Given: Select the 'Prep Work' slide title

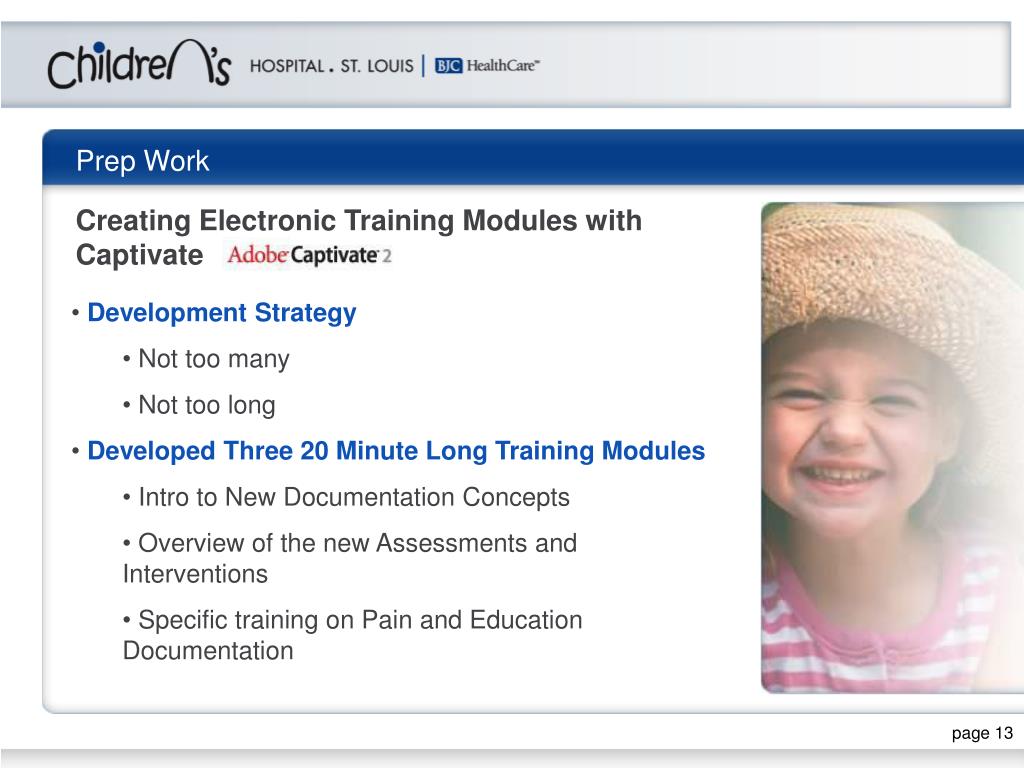Looking at the screenshot, I should click(x=142, y=161).
